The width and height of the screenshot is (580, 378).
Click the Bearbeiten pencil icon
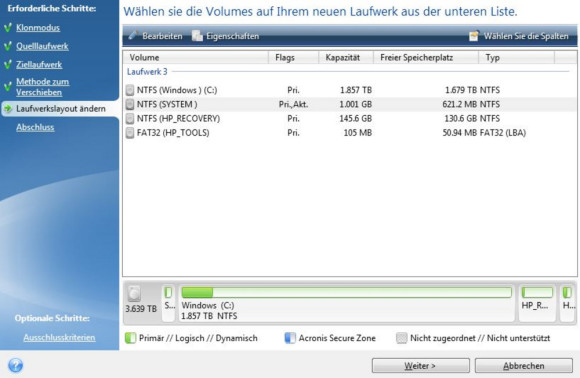coord(133,36)
